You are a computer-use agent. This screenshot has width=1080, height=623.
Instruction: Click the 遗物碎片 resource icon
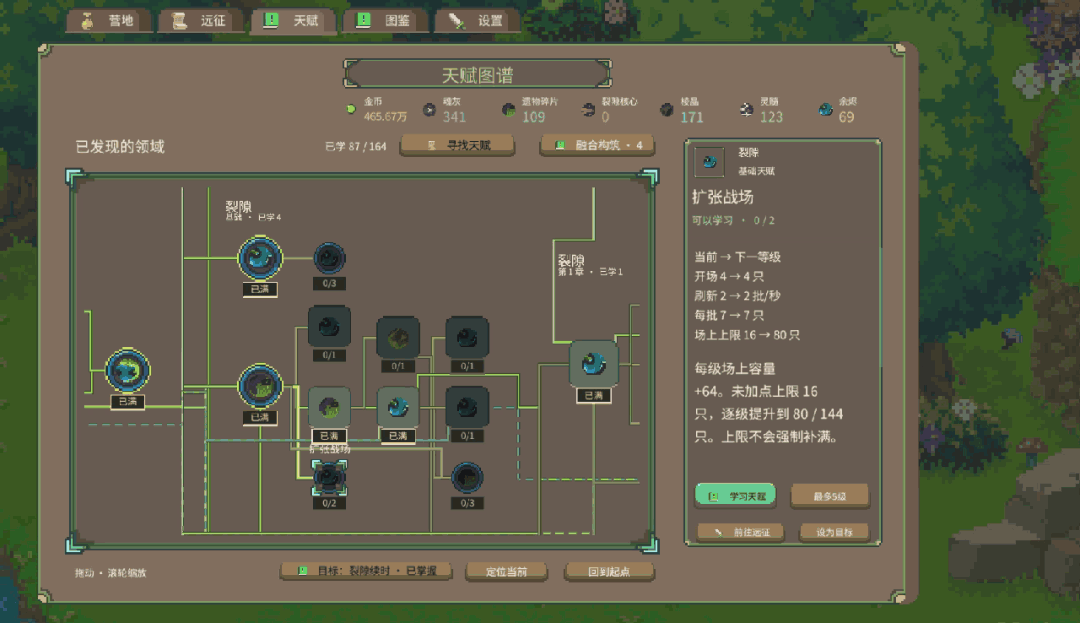[508, 109]
